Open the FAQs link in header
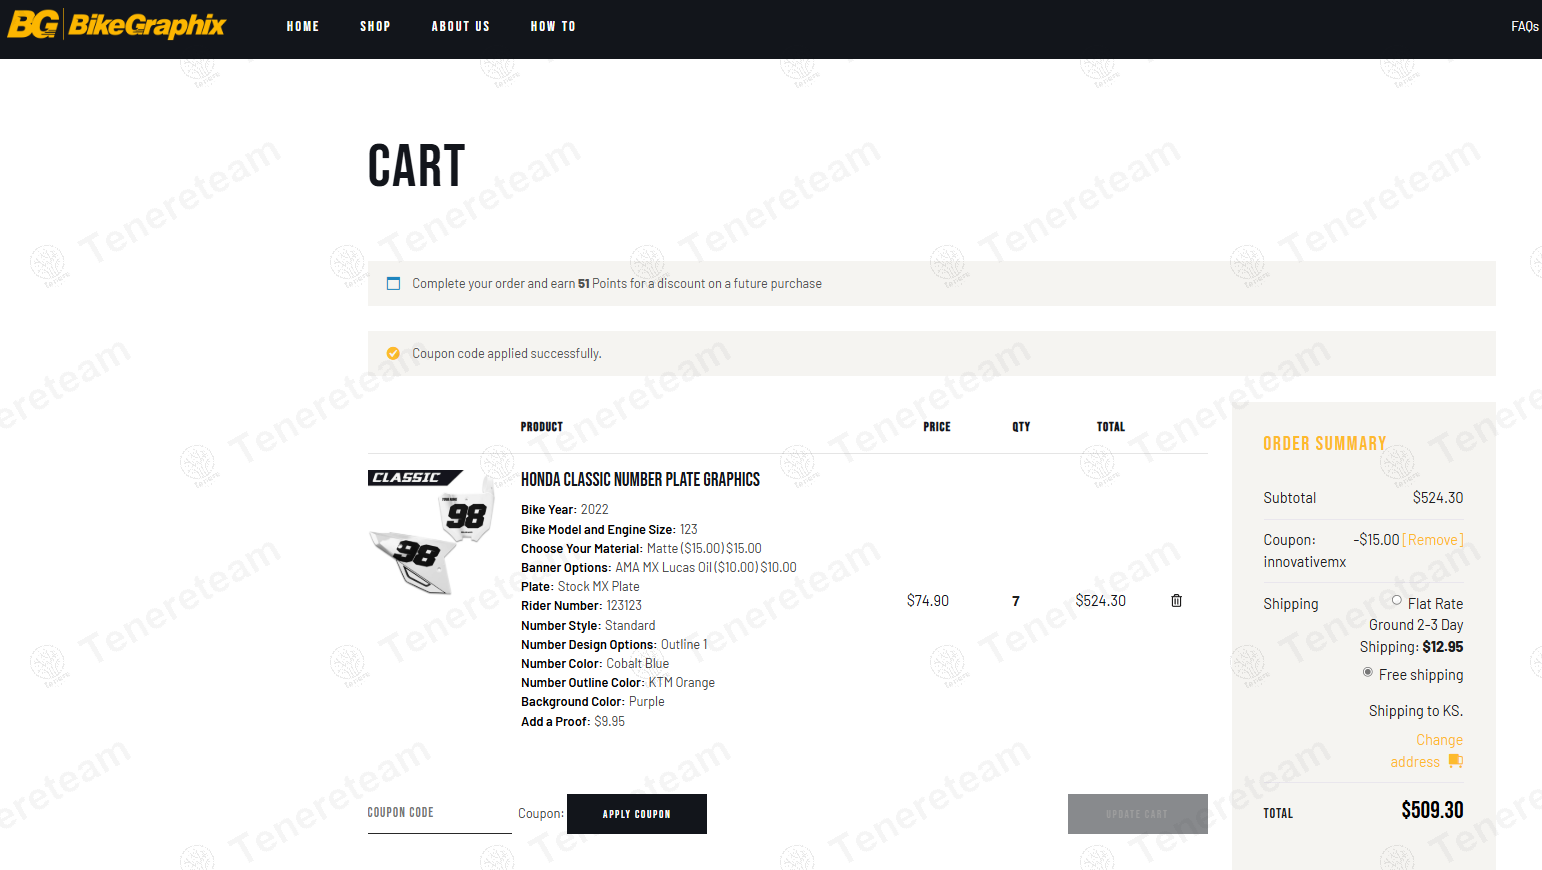 [1524, 27]
